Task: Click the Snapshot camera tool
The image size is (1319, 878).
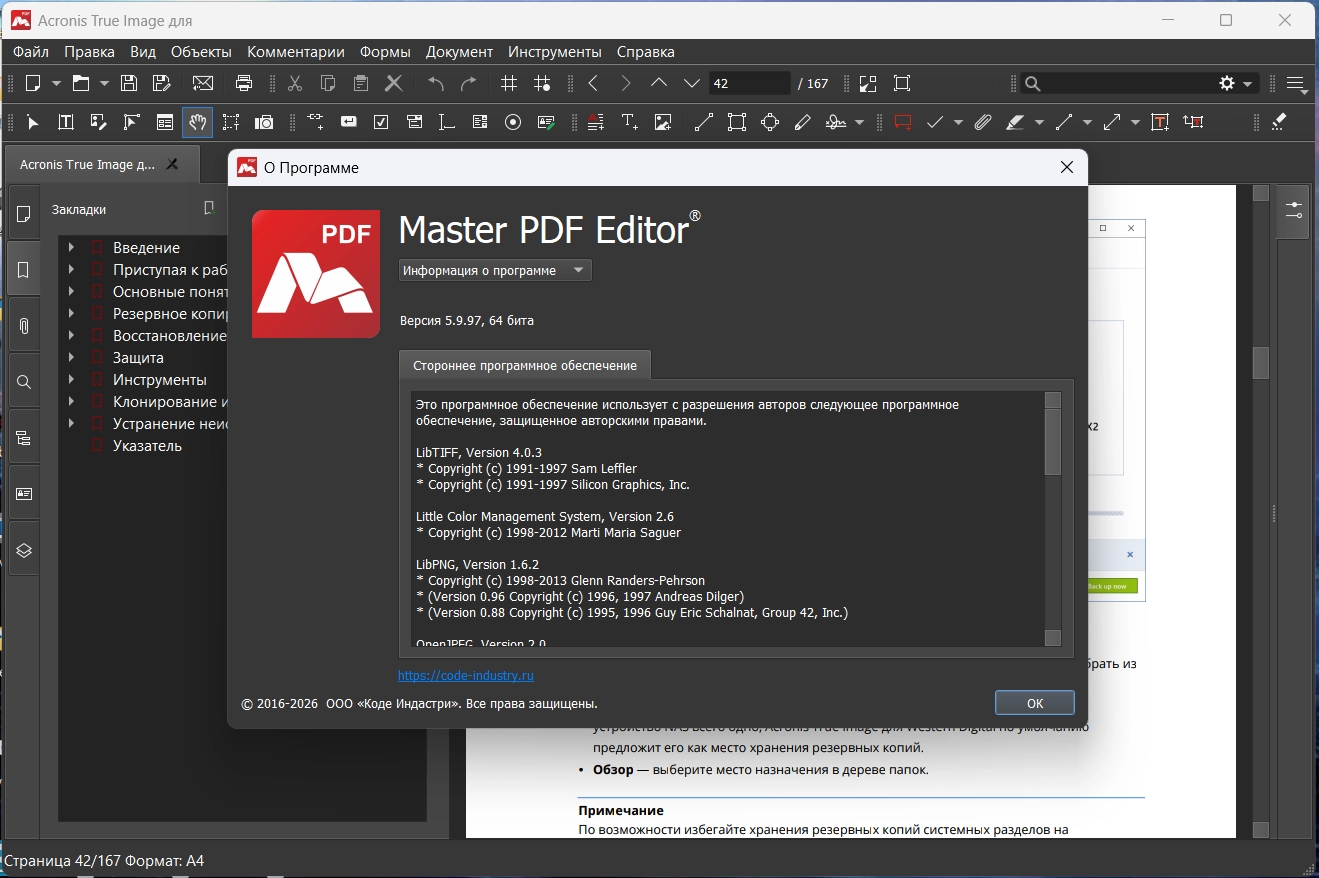Action: [264, 122]
